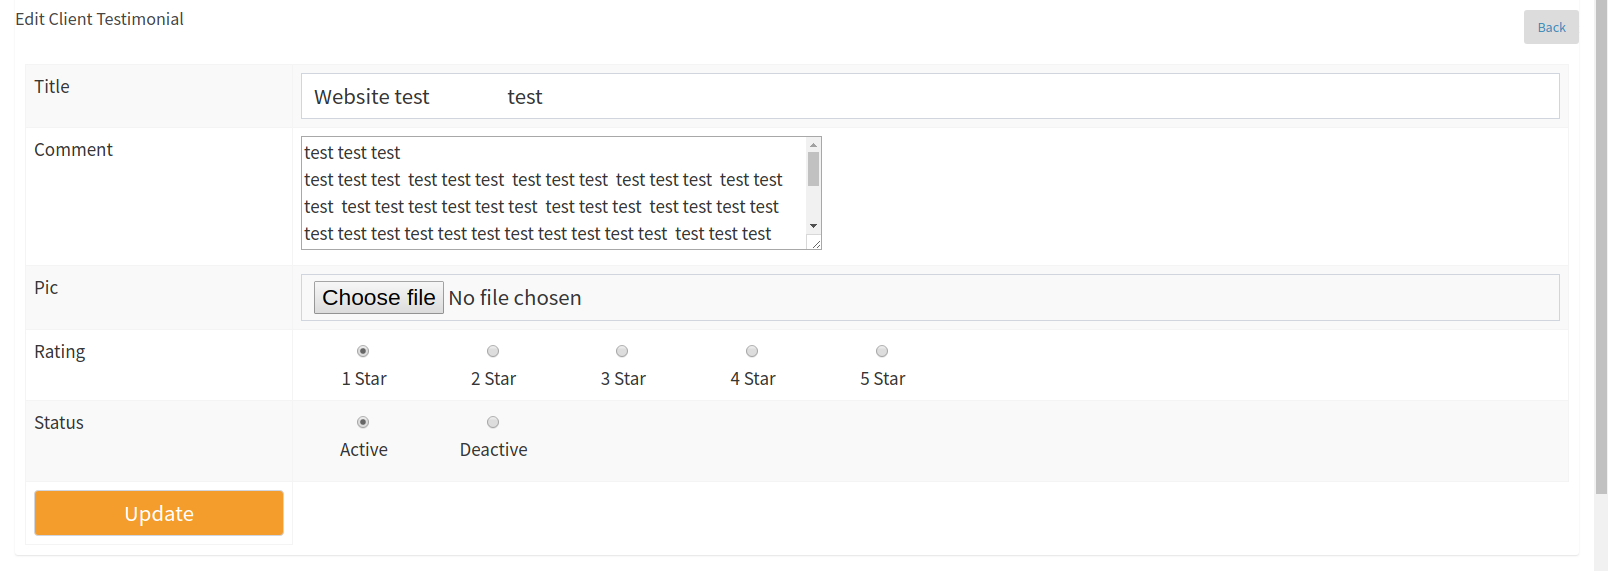Image resolution: width=1608 pixels, height=571 pixels.
Task: Click the comment box resize handle
Action: click(x=815, y=243)
